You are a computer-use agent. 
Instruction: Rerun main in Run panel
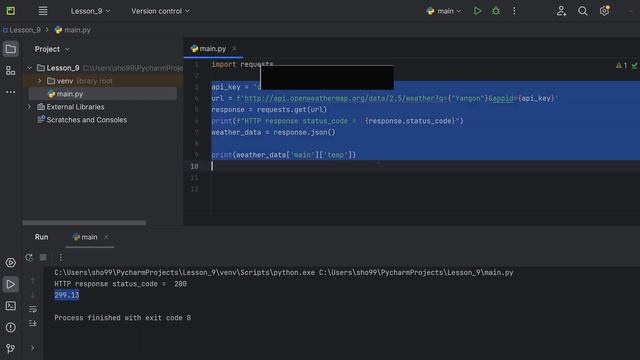[x=29, y=257]
